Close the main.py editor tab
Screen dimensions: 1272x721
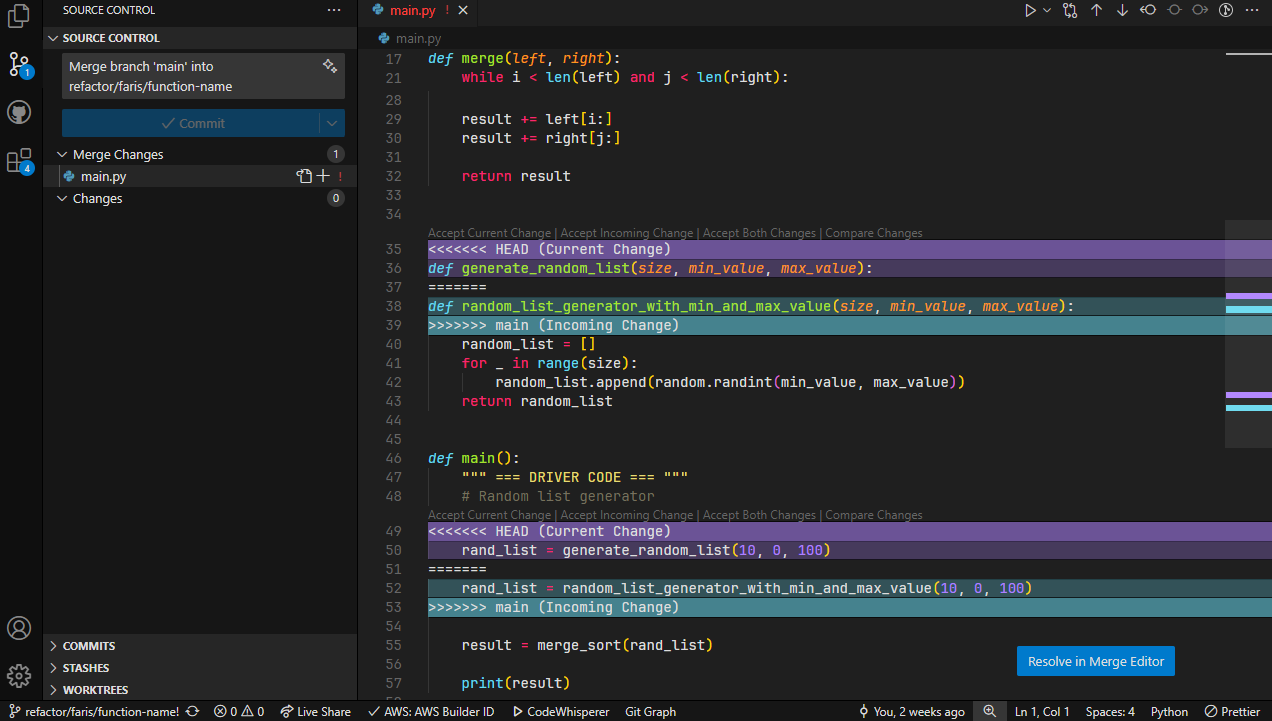pos(462,10)
